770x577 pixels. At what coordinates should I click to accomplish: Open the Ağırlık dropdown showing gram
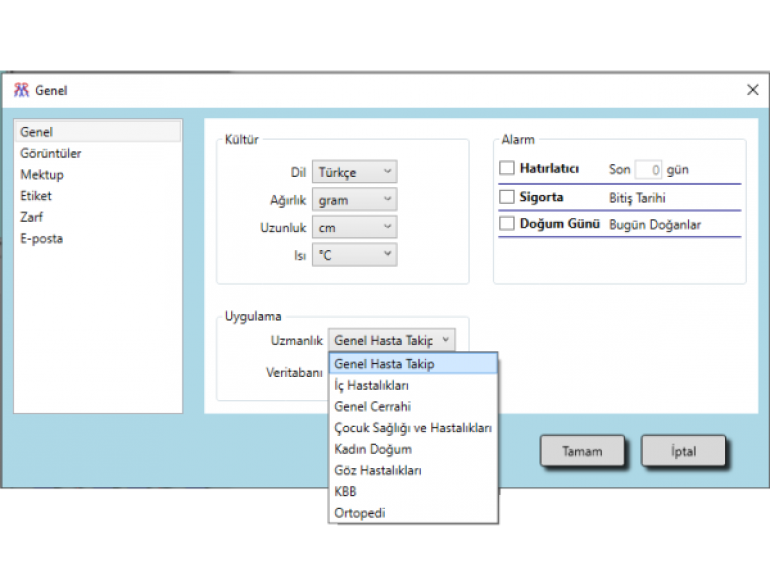point(355,200)
